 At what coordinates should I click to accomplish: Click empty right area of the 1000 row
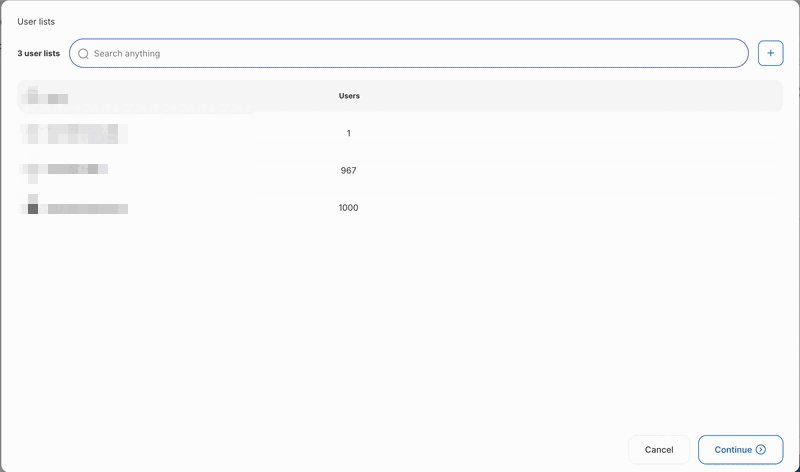pyautogui.click(x=600, y=208)
